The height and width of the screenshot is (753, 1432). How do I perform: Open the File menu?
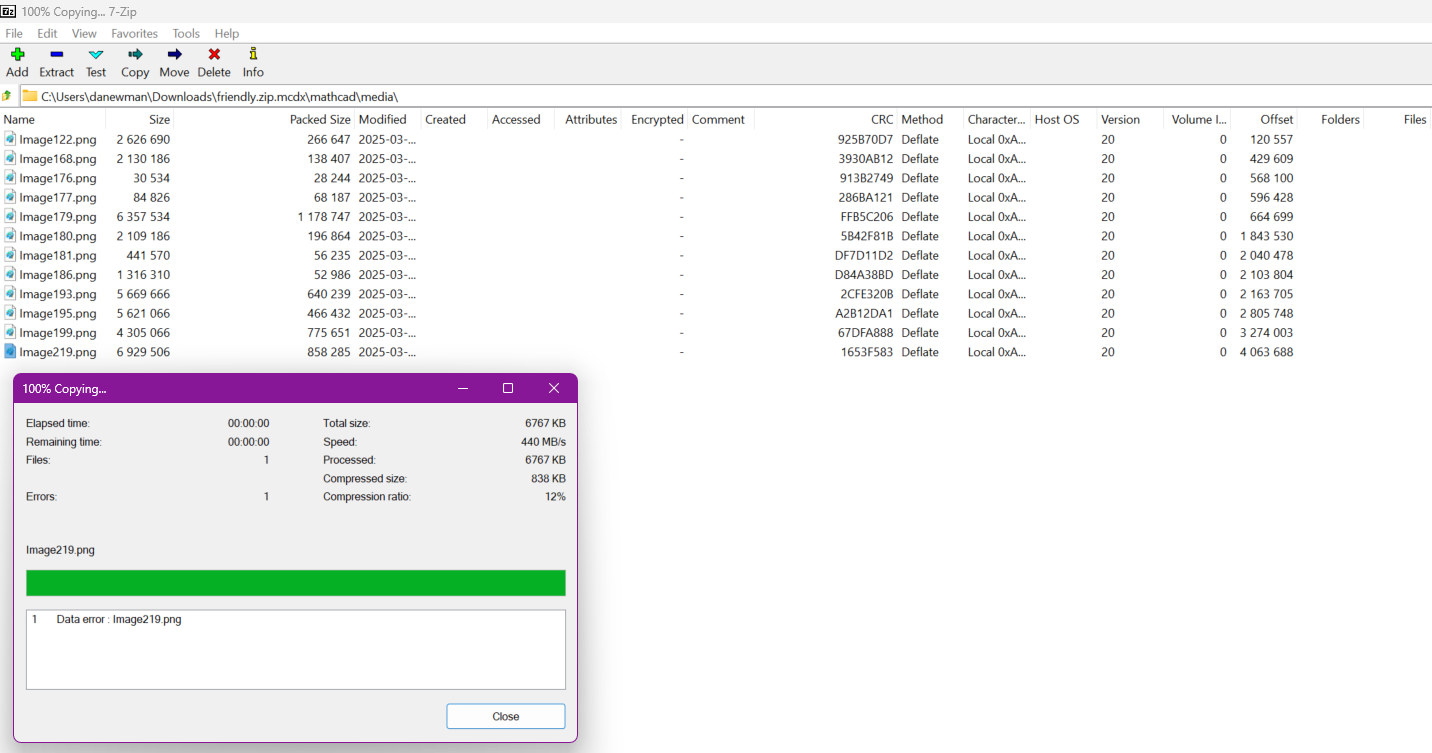tap(14, 33)
